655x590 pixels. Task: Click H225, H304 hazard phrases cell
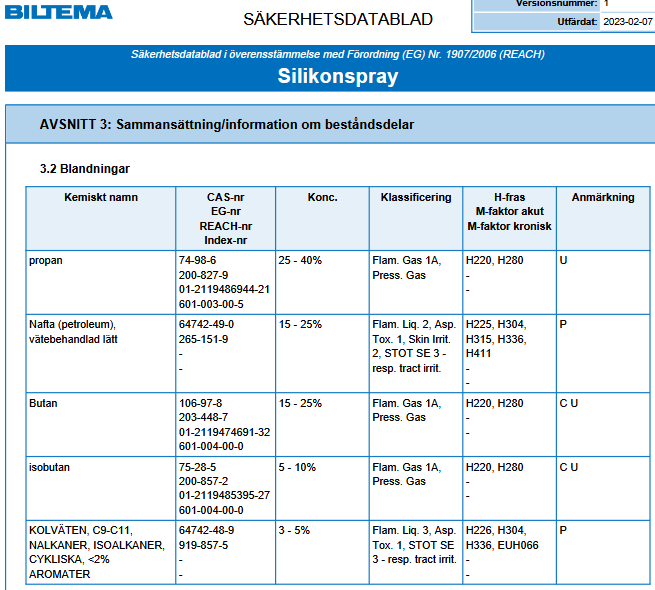[509, 353]
